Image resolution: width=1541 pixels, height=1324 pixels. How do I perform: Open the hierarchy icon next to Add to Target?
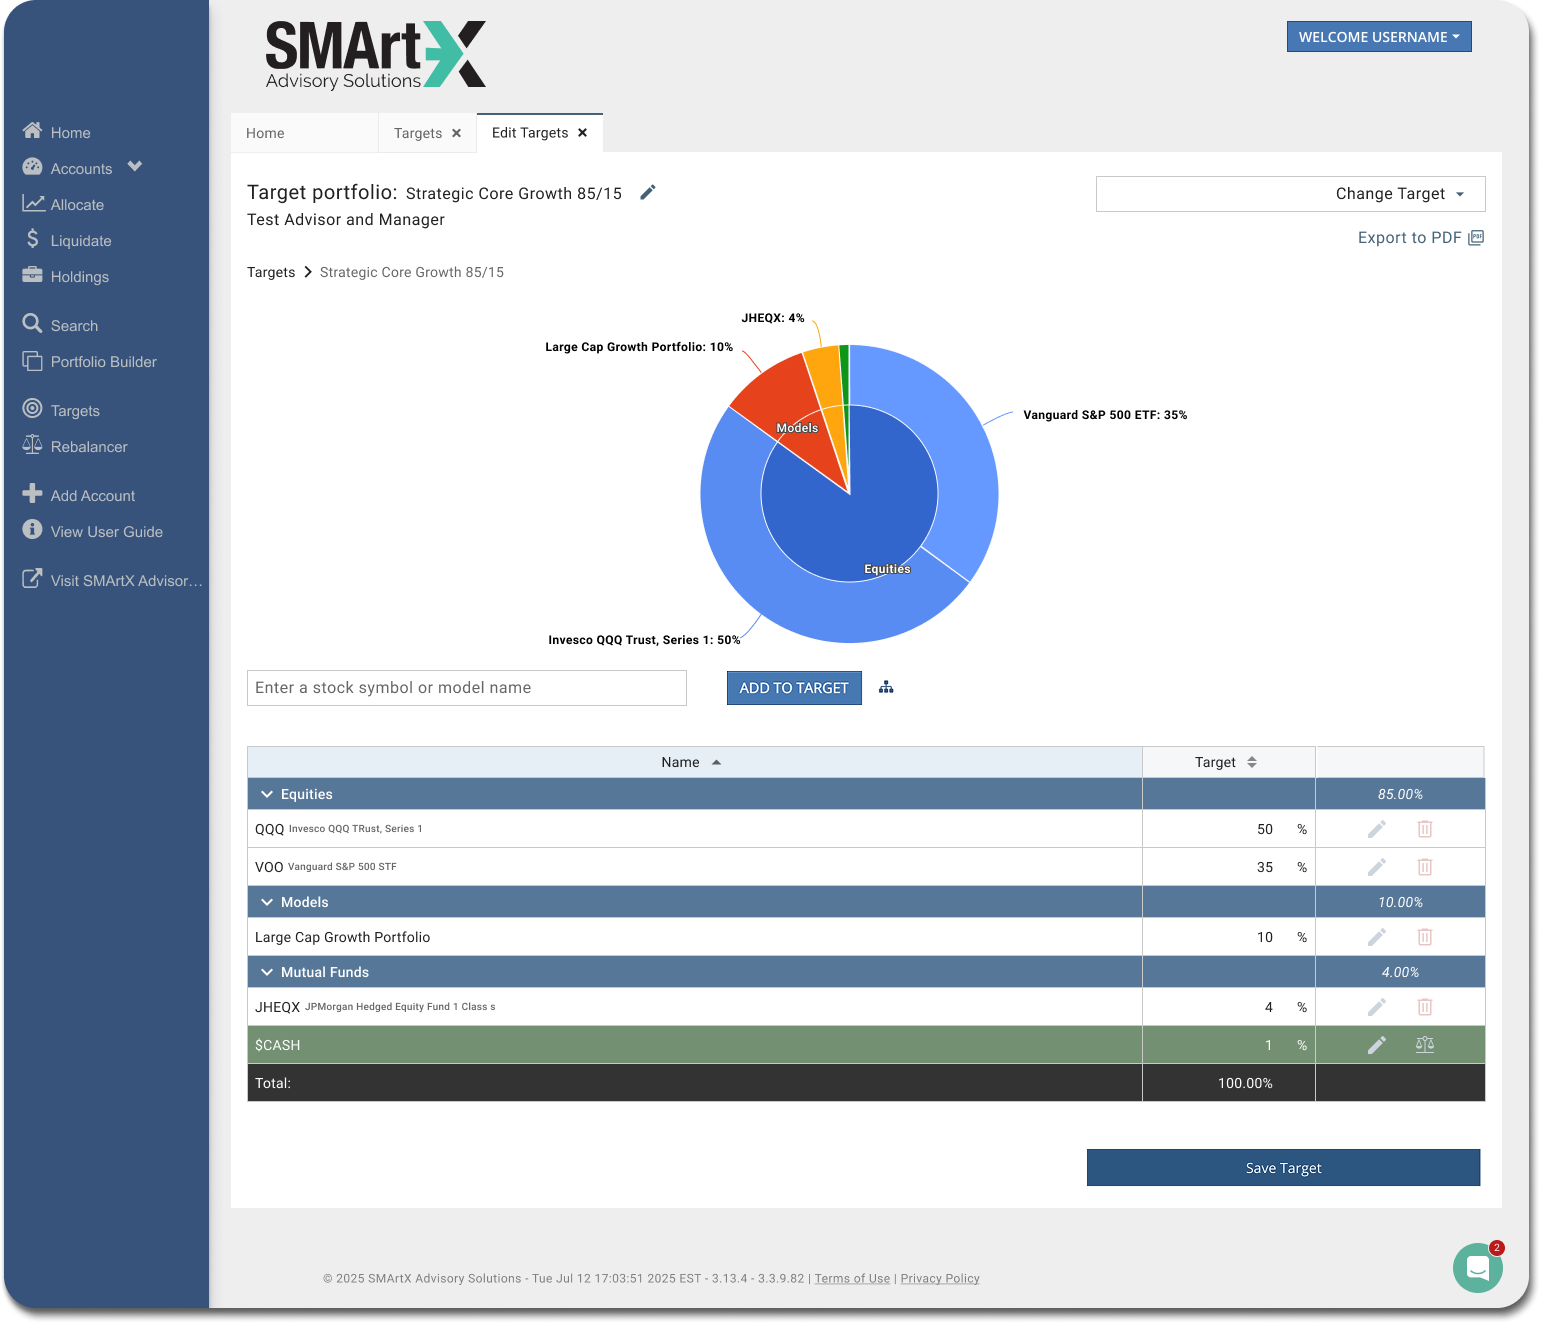tap(886, 688)
